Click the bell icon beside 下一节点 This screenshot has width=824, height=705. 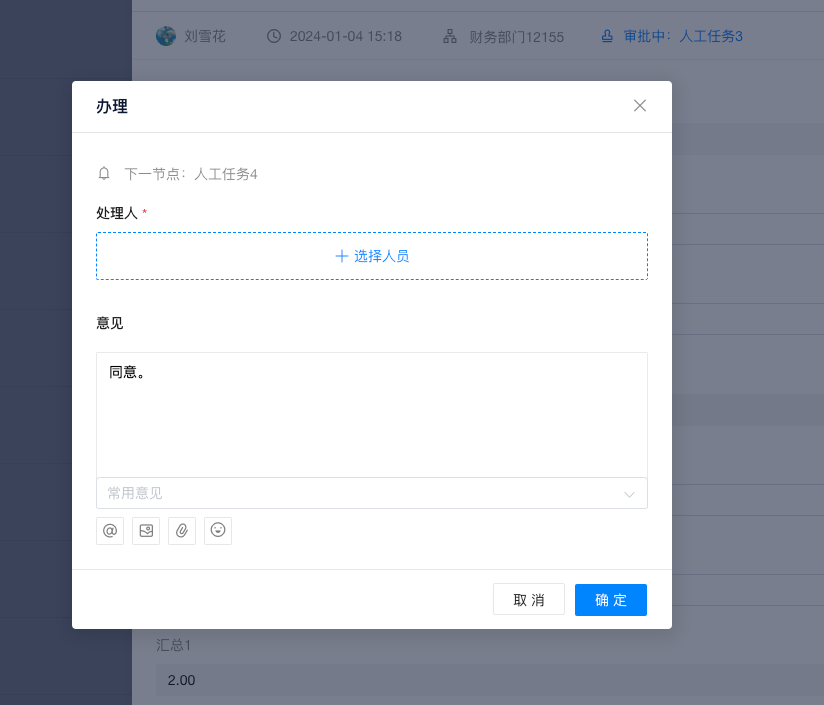pos(104,174)
